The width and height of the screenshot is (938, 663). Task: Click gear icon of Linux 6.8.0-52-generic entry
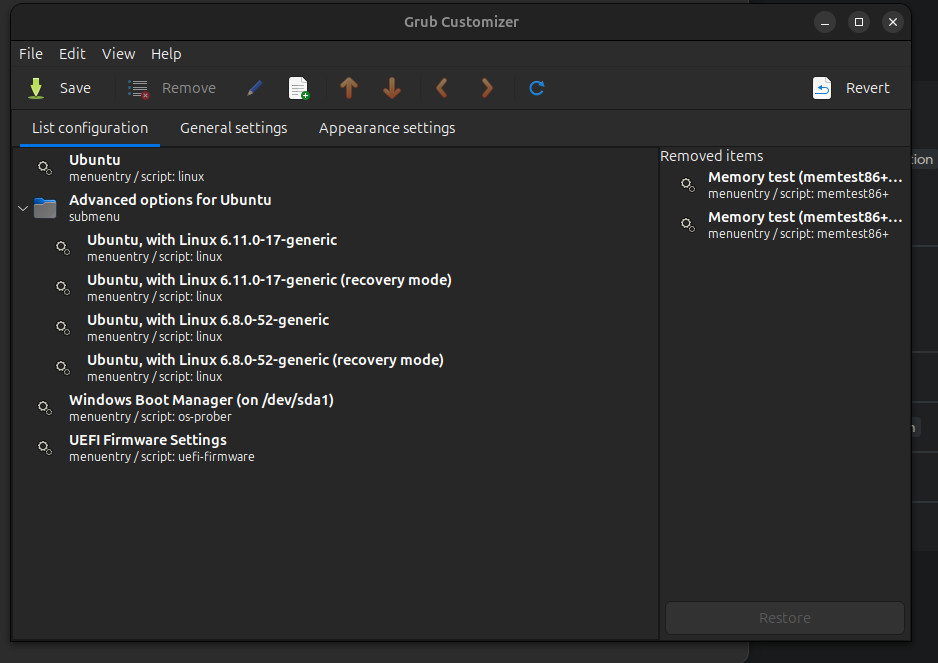tap(63, 327)
